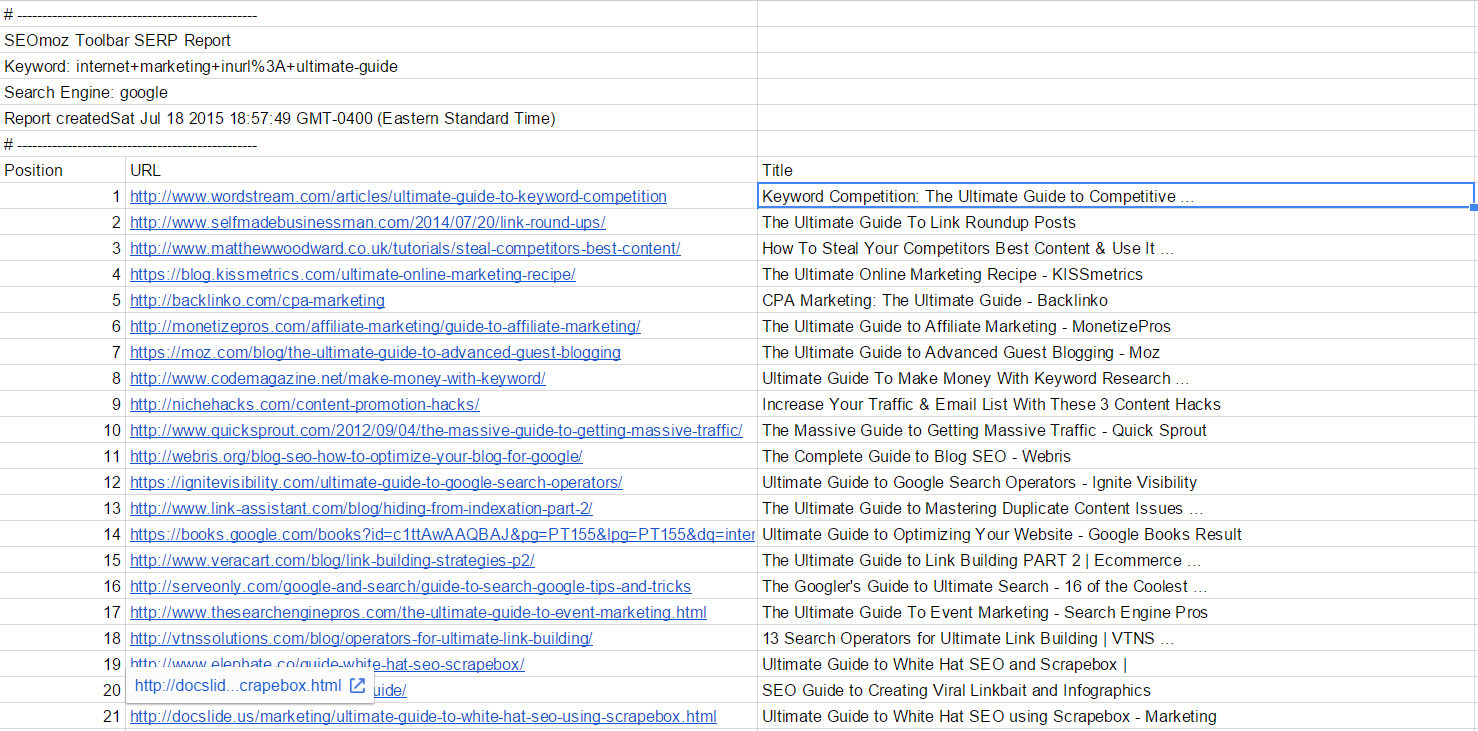
Task: Select title 'The Complete Guide to Blog SEO - Webris'
Action: point(1117,456)
